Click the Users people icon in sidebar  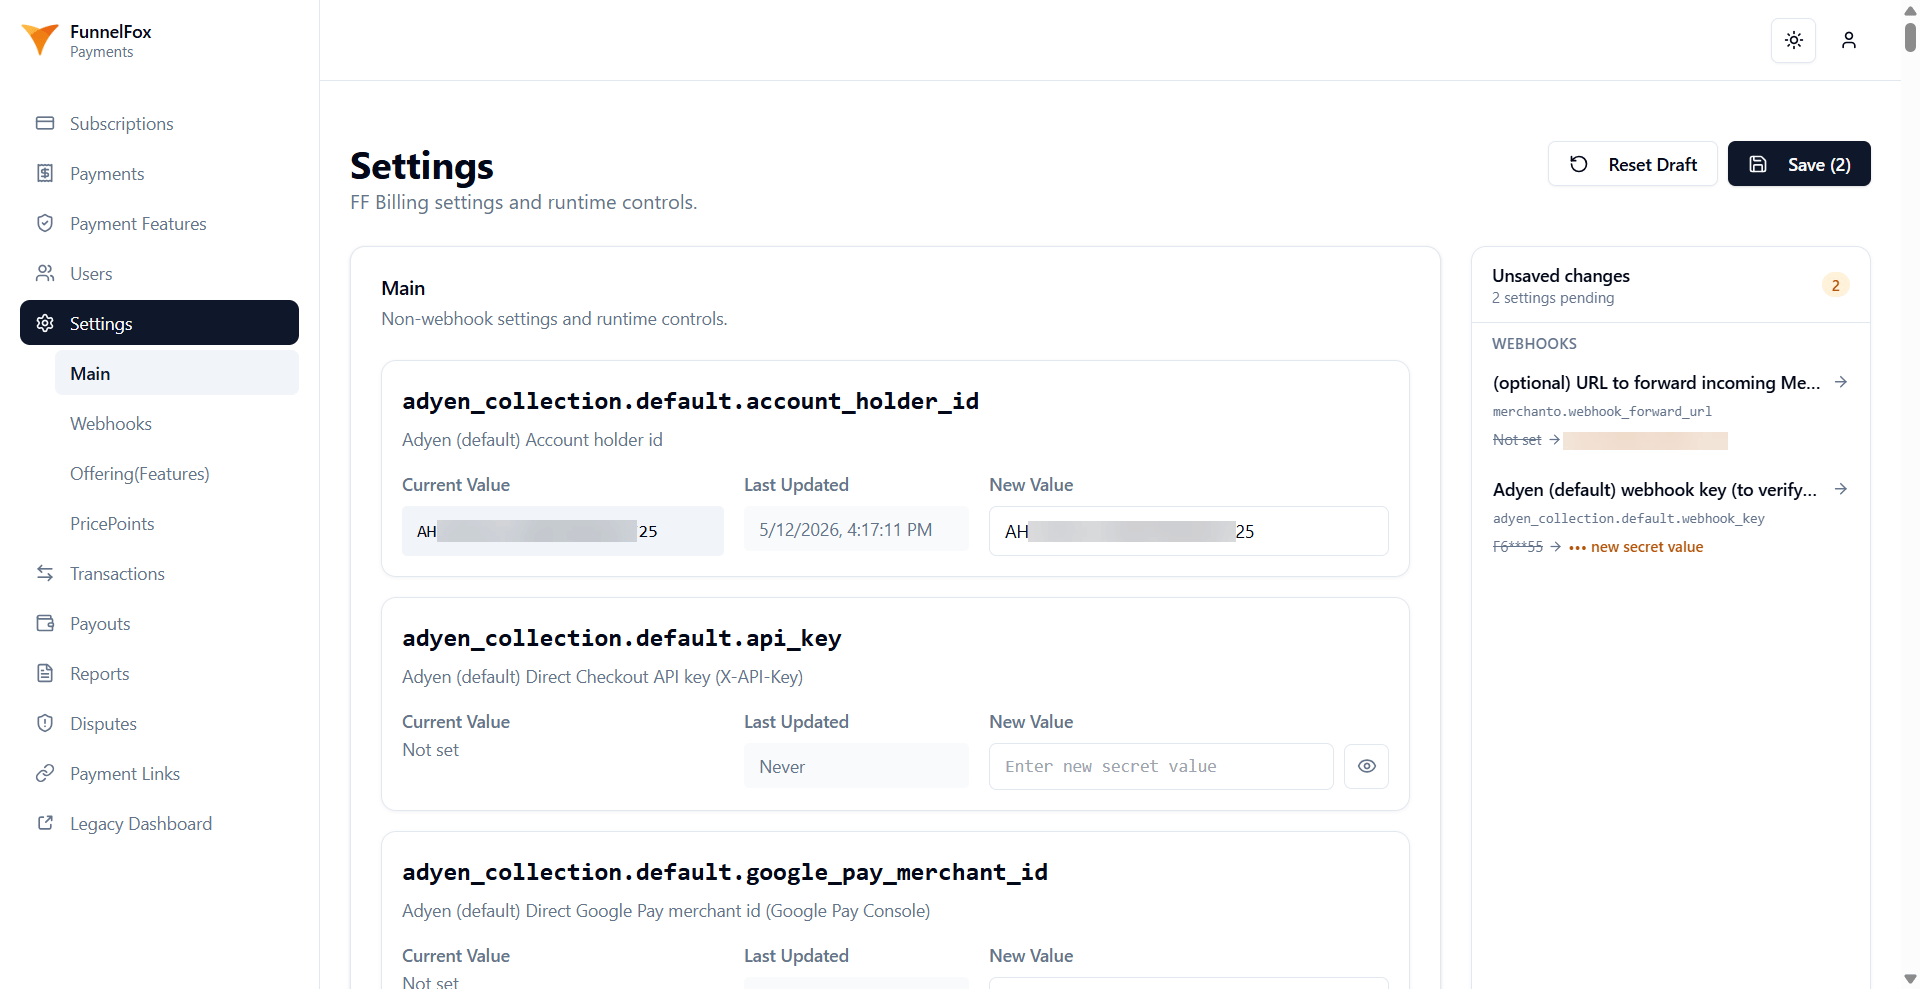[45, 273]
